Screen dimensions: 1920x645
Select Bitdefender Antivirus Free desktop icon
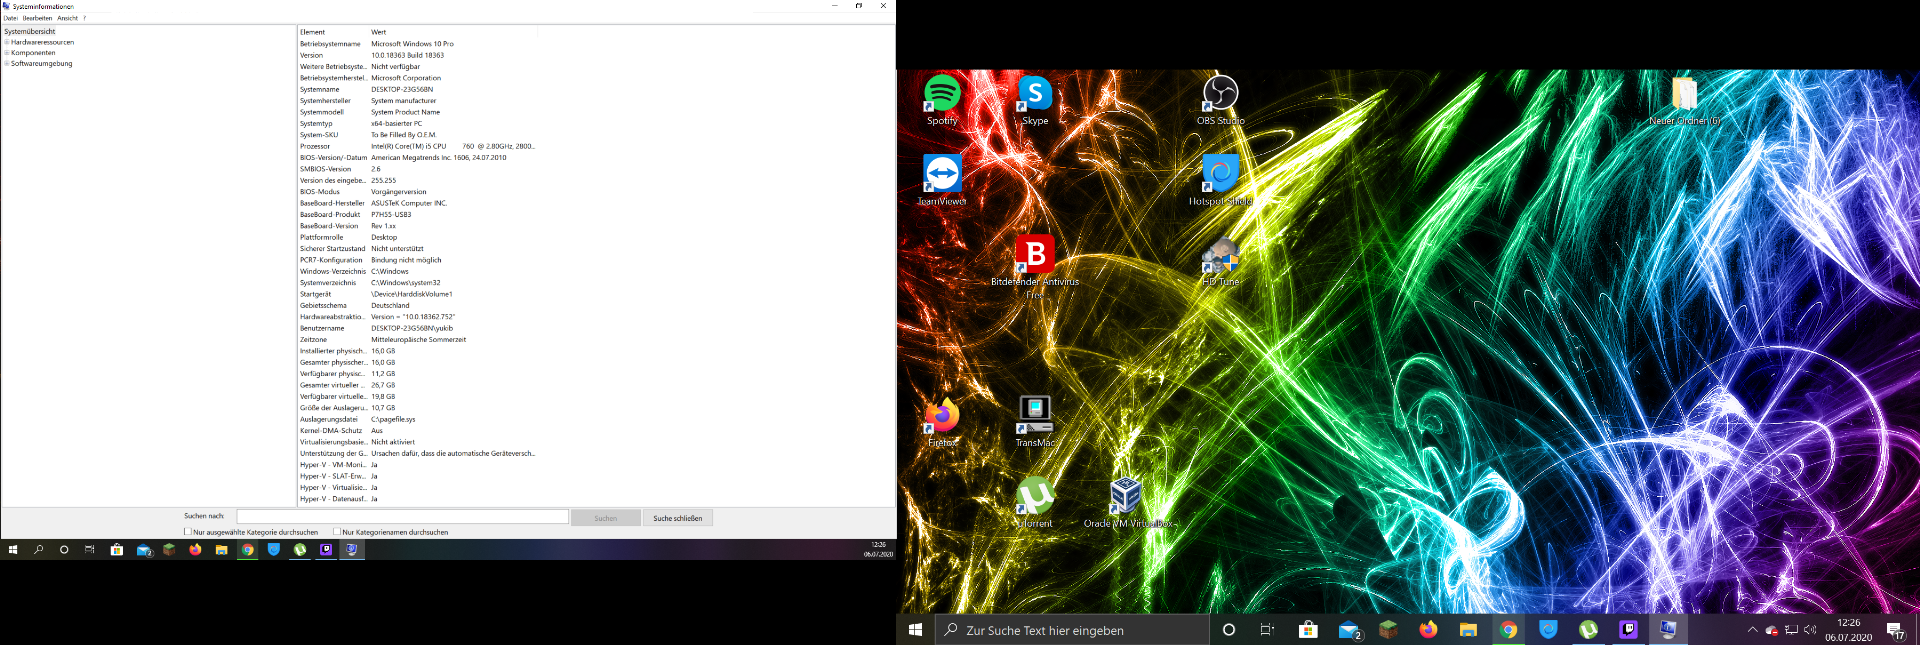pos(1035,266)
